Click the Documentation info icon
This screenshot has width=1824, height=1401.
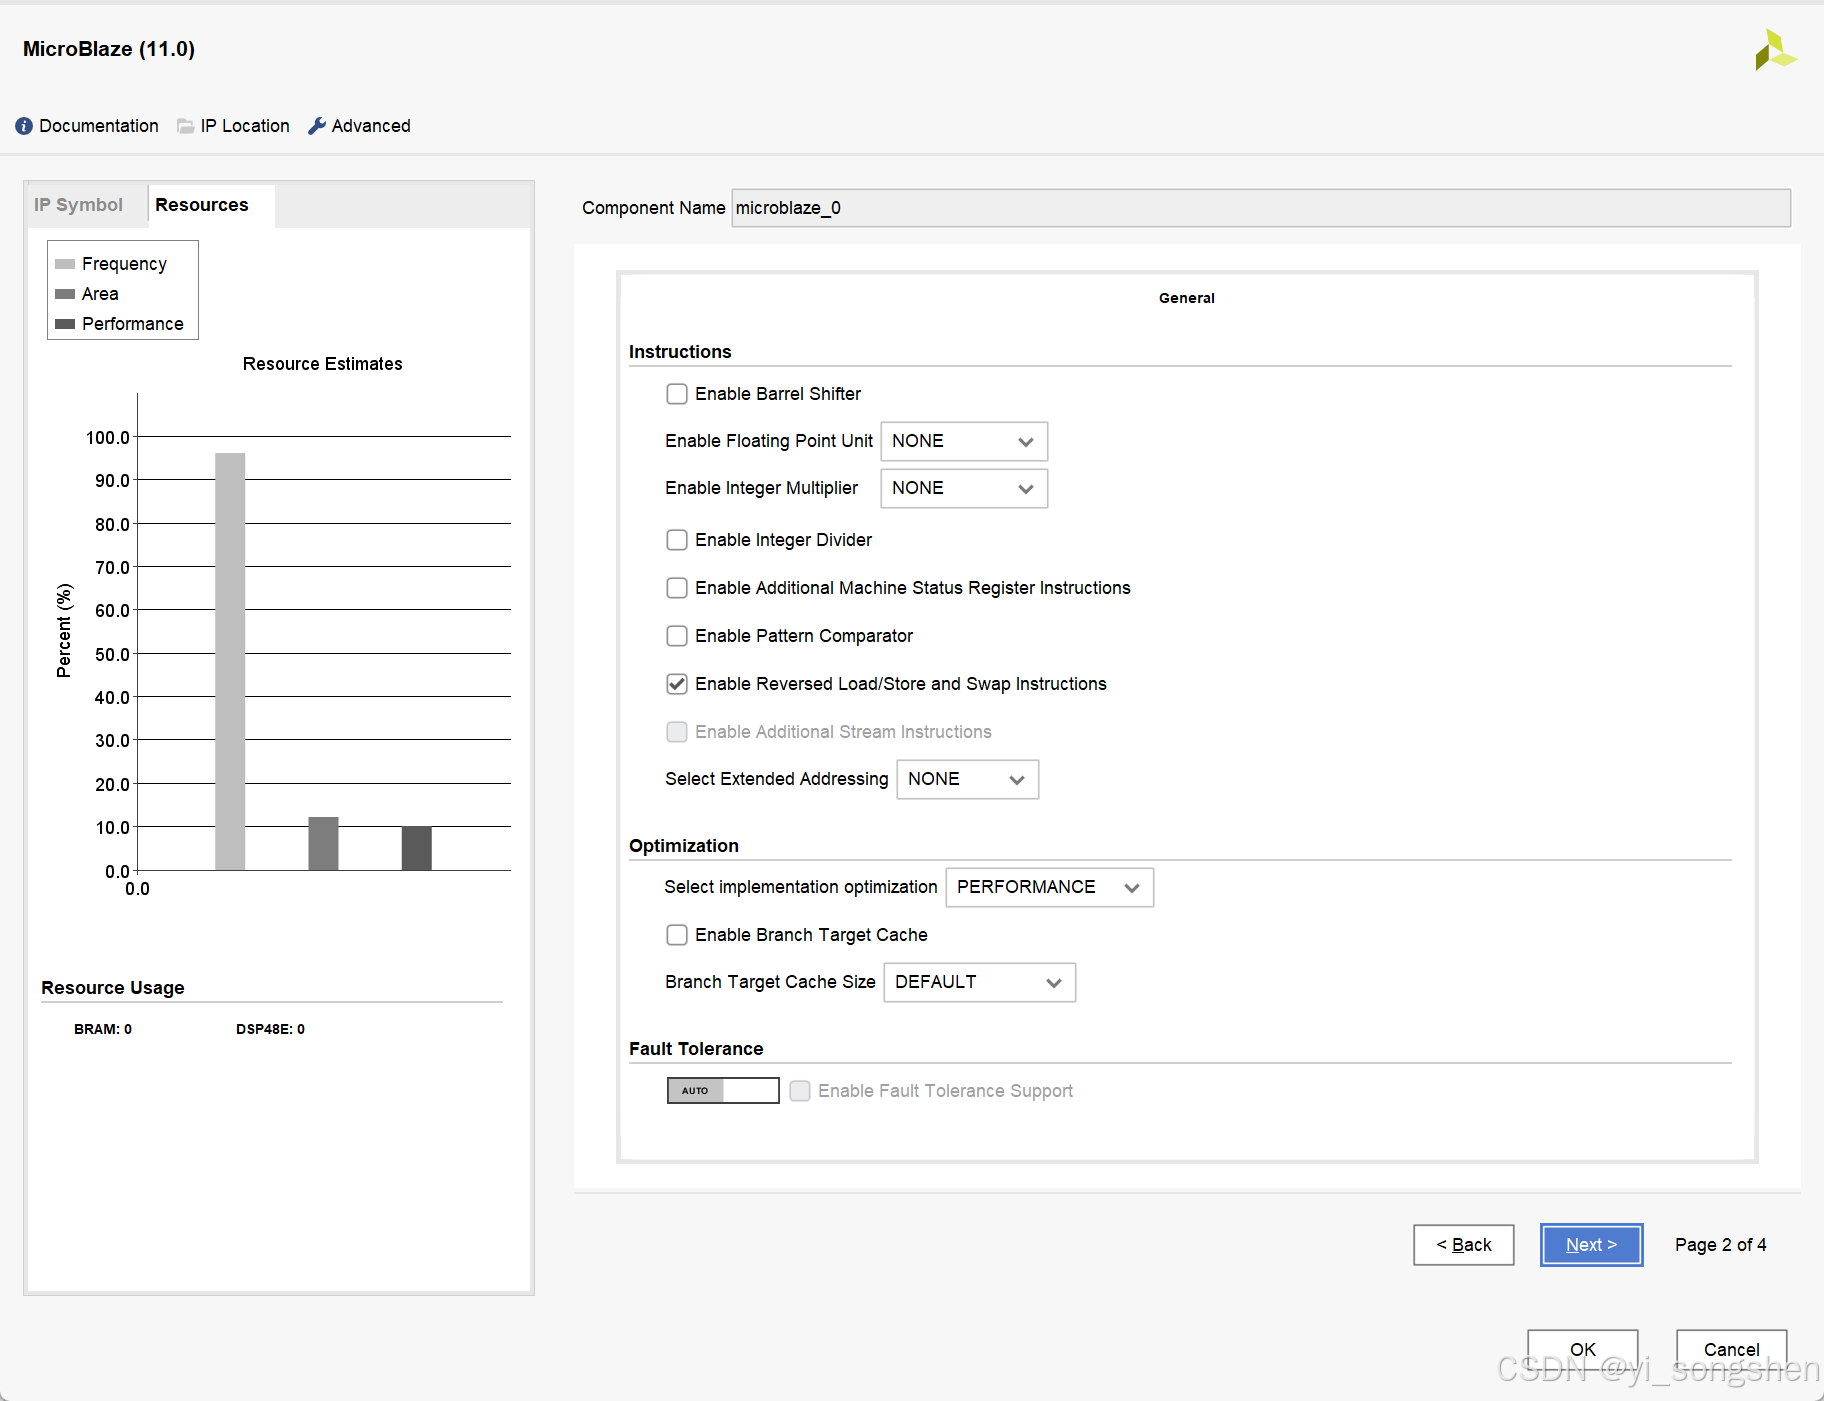(24, 126)
